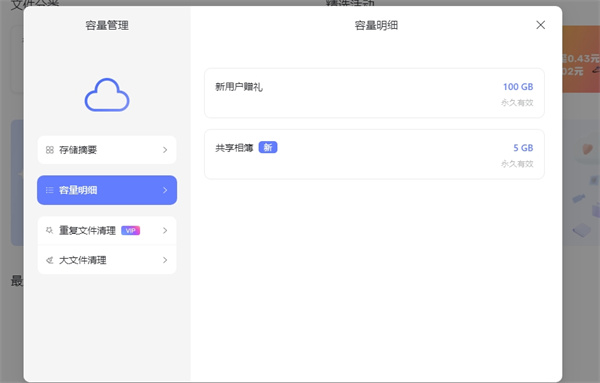
Task: Click the chevron on 重复文件清理 row
Action: [x=165, y=230]
